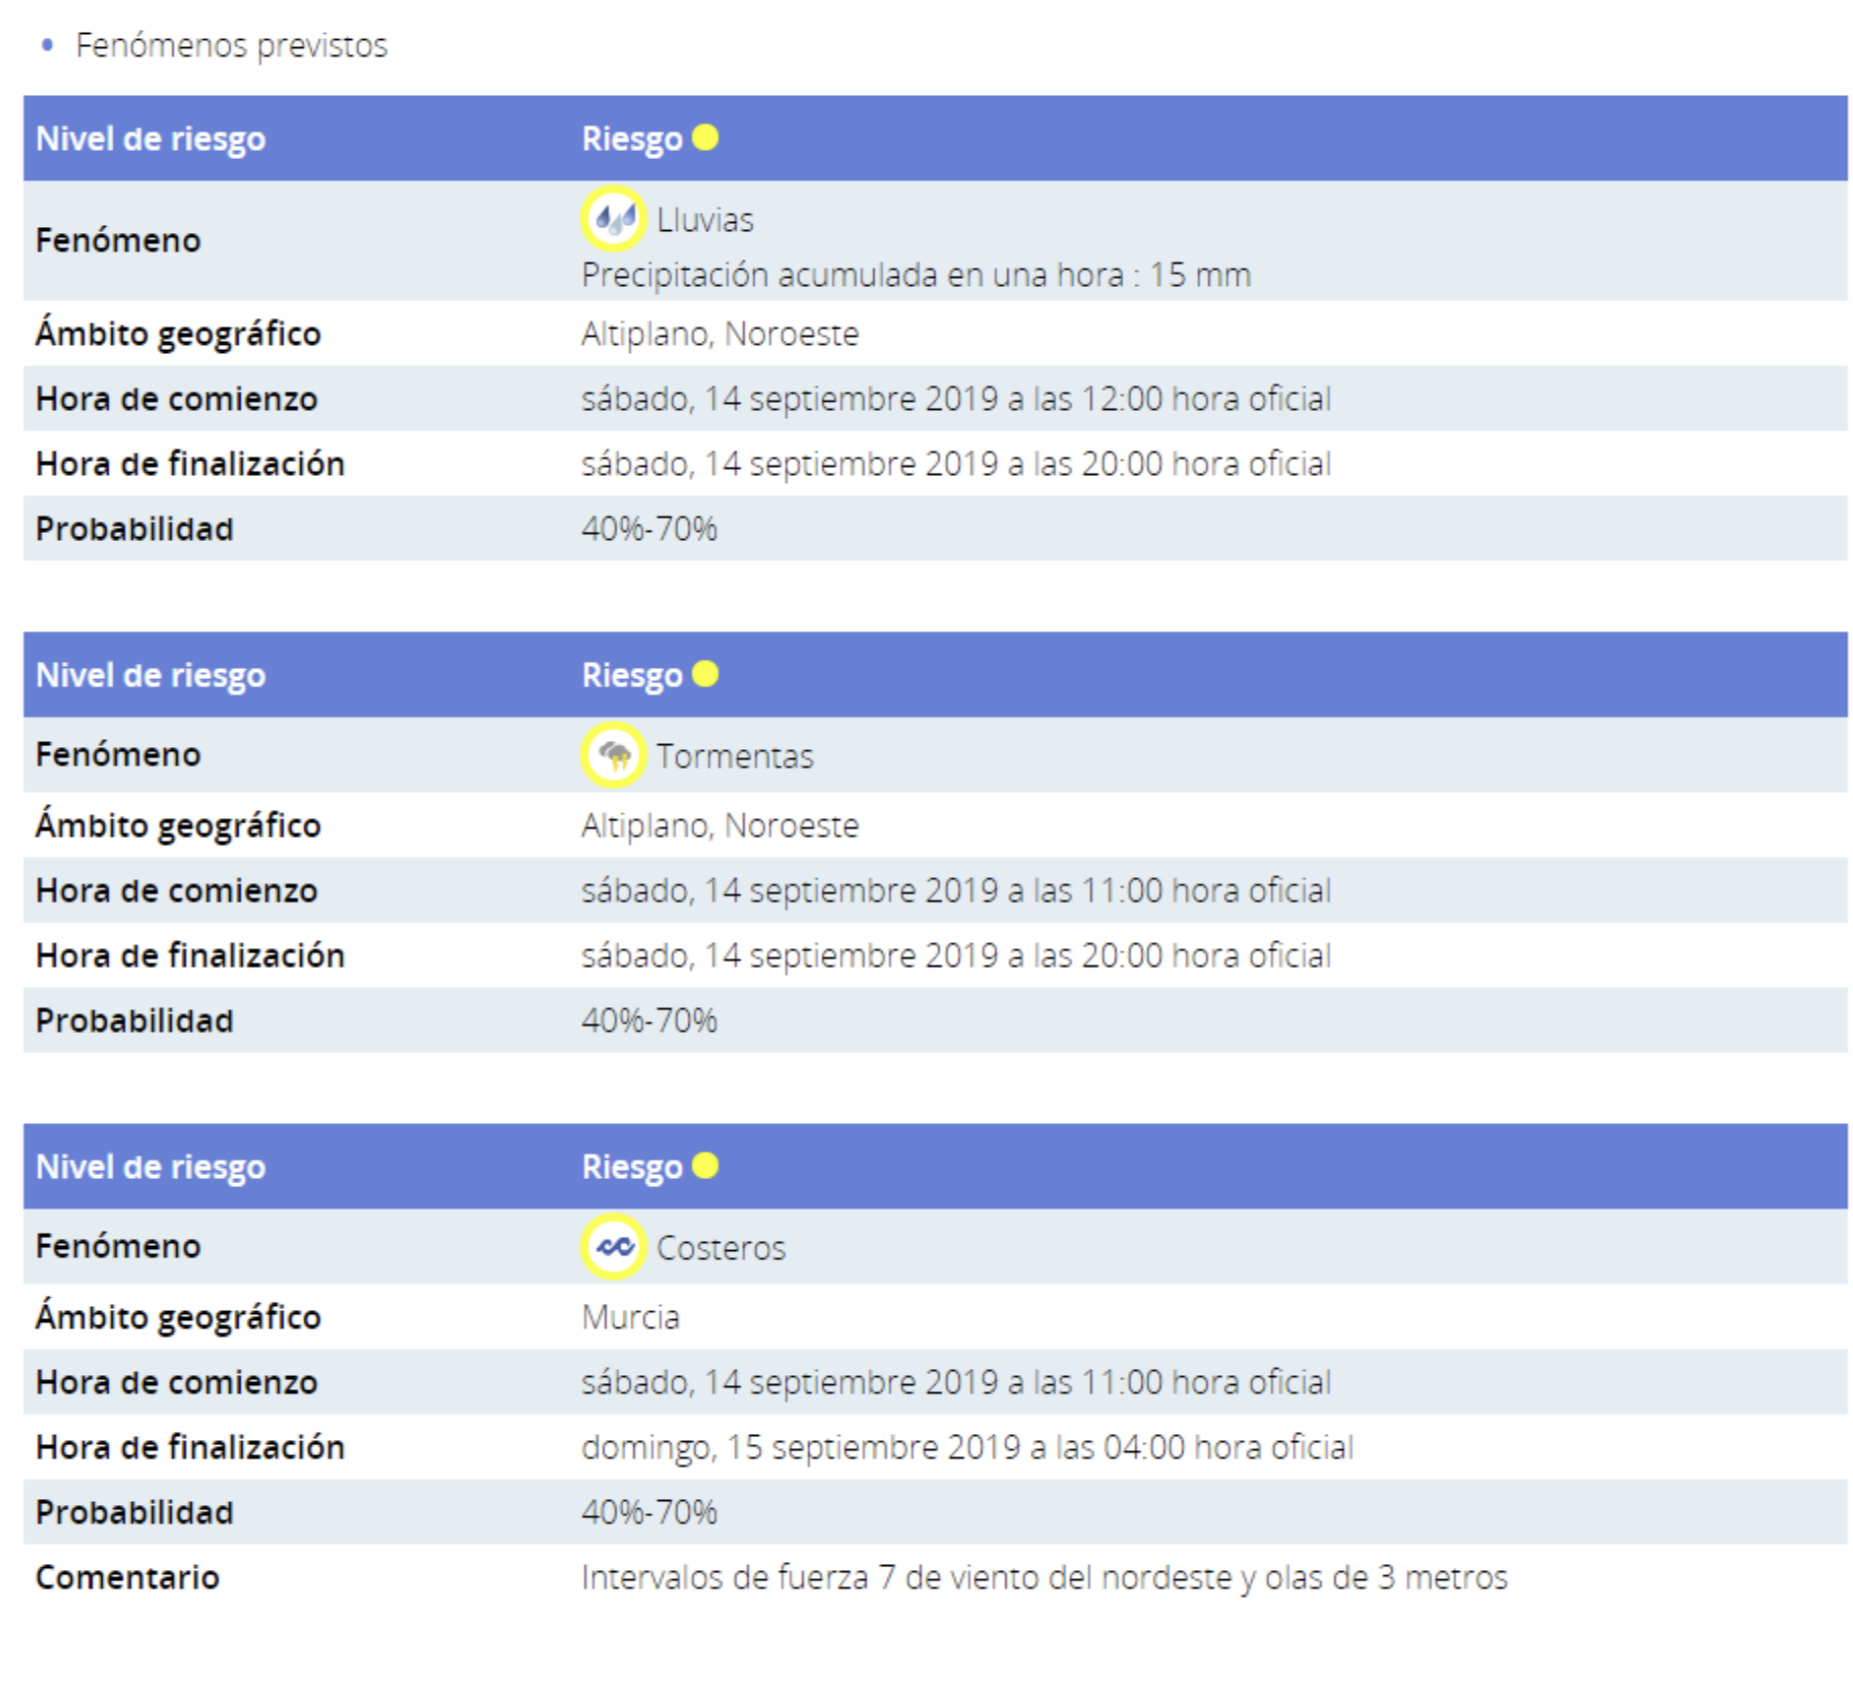Click yellow risk dot in Costeros table header
Image resolution: width=1853 pixels, height=1686 pixels.
pyautogui.click(x=705, y=1166)
